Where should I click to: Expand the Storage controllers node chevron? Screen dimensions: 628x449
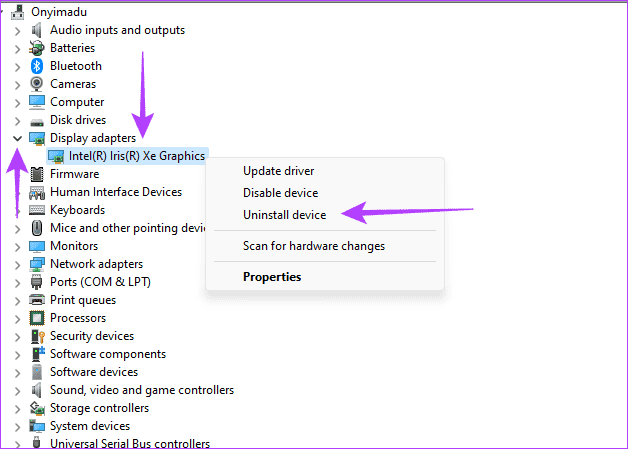[17, 409]
